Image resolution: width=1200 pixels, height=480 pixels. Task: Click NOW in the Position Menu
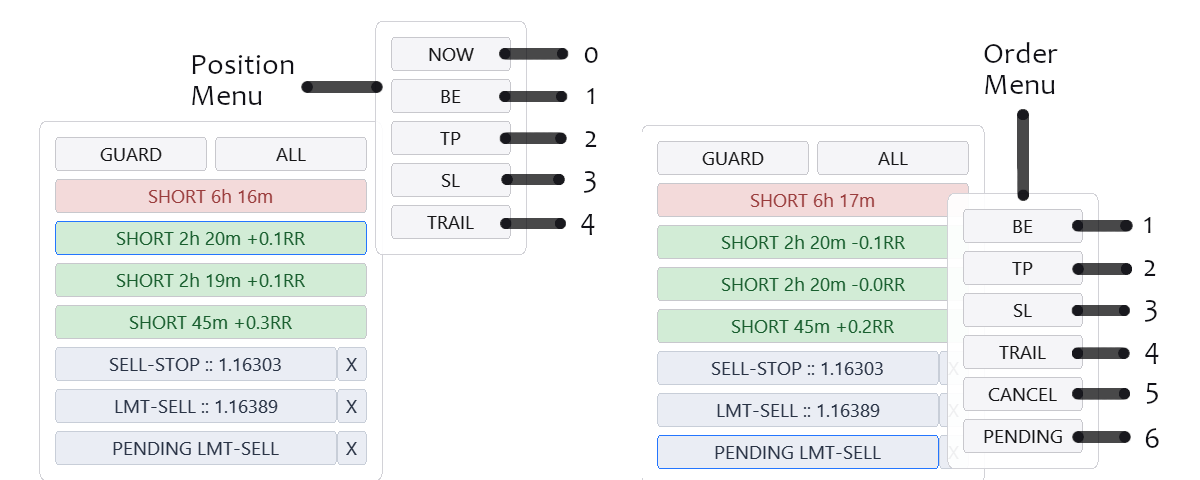coord(451,54)
